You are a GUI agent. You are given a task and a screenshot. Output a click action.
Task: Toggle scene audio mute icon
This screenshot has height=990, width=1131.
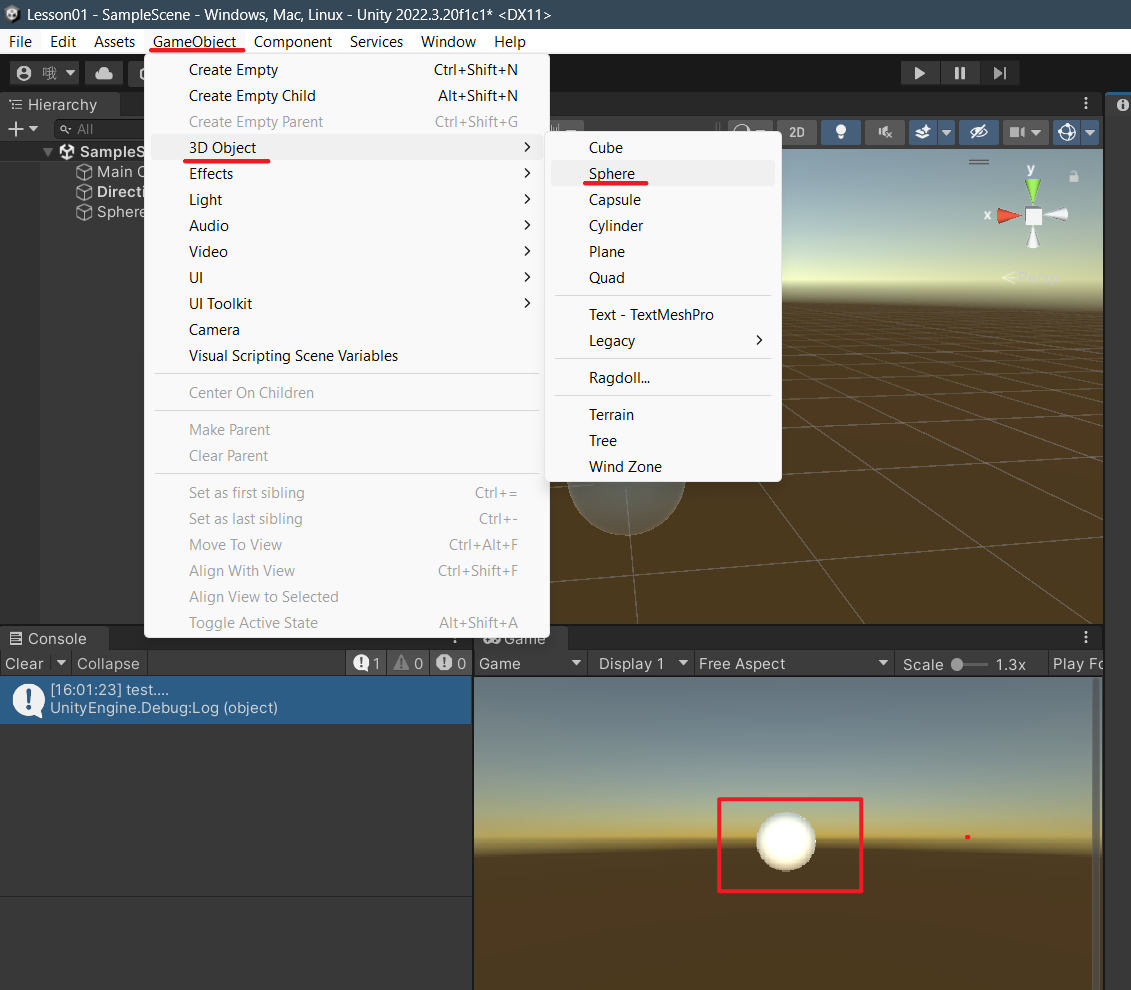click(x=884, y=132)
